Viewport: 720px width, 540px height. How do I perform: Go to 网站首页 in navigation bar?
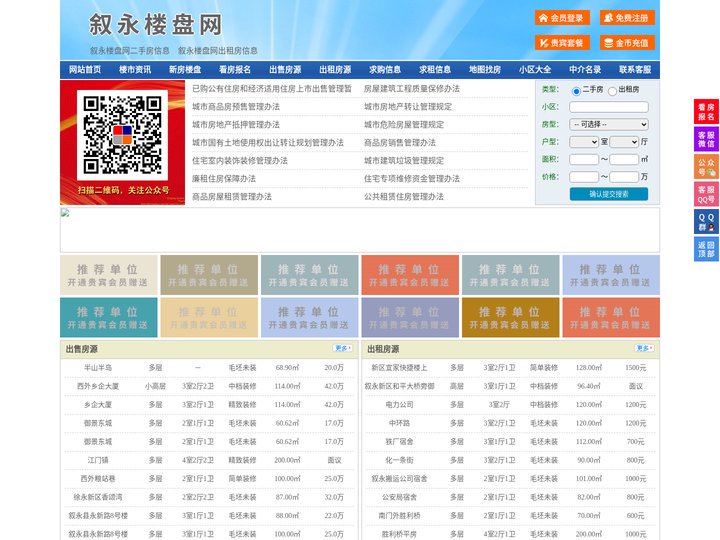click(85, 70)
